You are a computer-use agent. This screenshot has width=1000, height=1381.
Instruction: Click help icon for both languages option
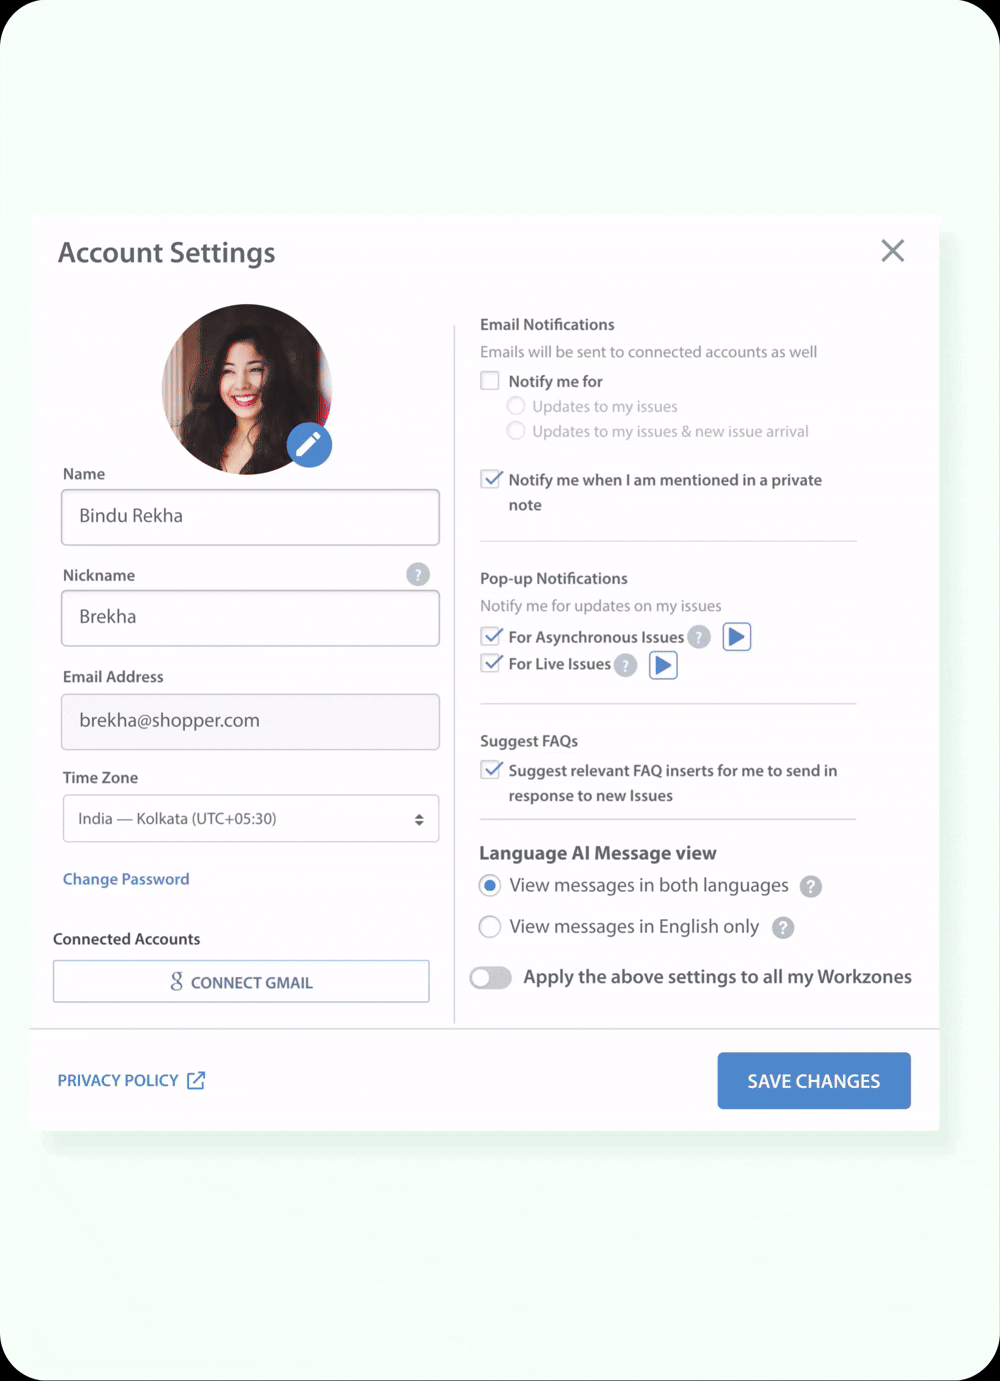[811, 886]
